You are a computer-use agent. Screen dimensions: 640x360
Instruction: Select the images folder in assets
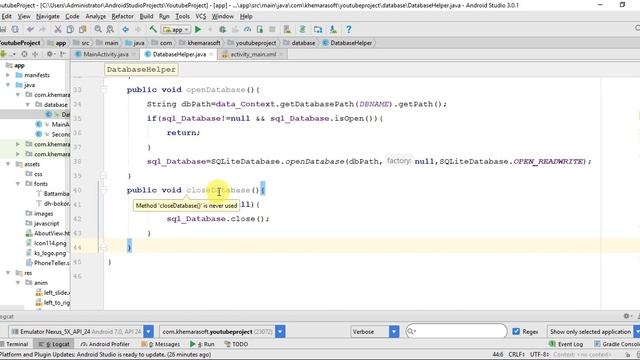(x=39, y=213)
